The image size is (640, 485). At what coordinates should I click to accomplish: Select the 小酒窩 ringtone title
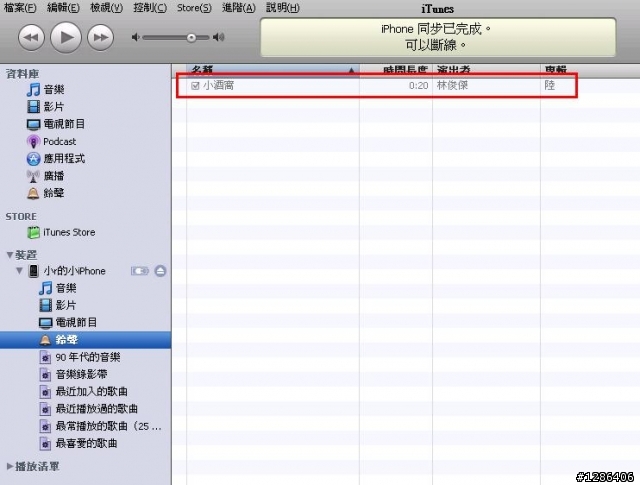218,85
